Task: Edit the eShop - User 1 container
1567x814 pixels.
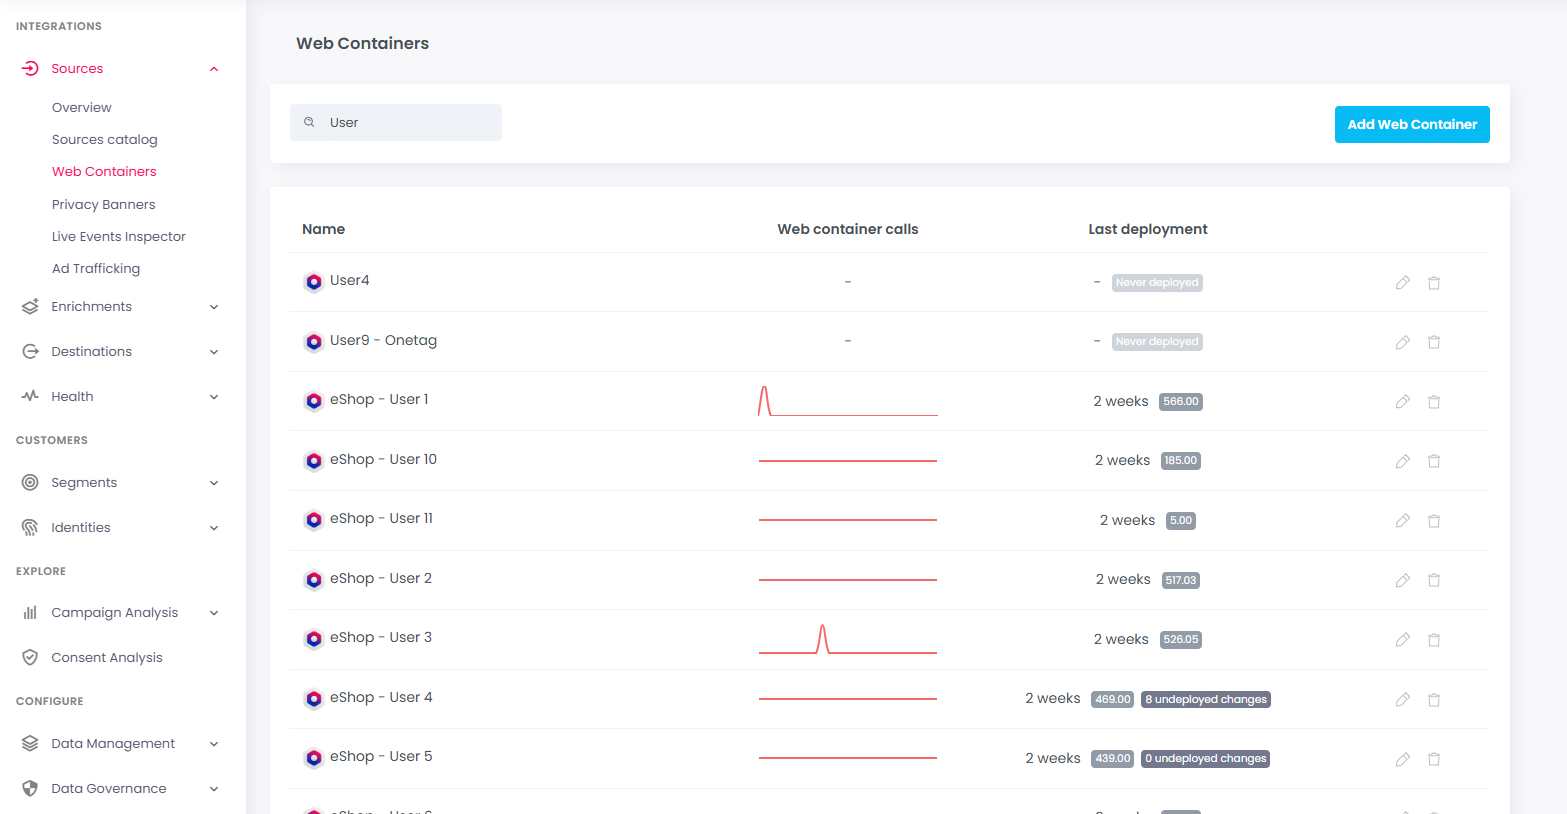Action: point(1402,402)
